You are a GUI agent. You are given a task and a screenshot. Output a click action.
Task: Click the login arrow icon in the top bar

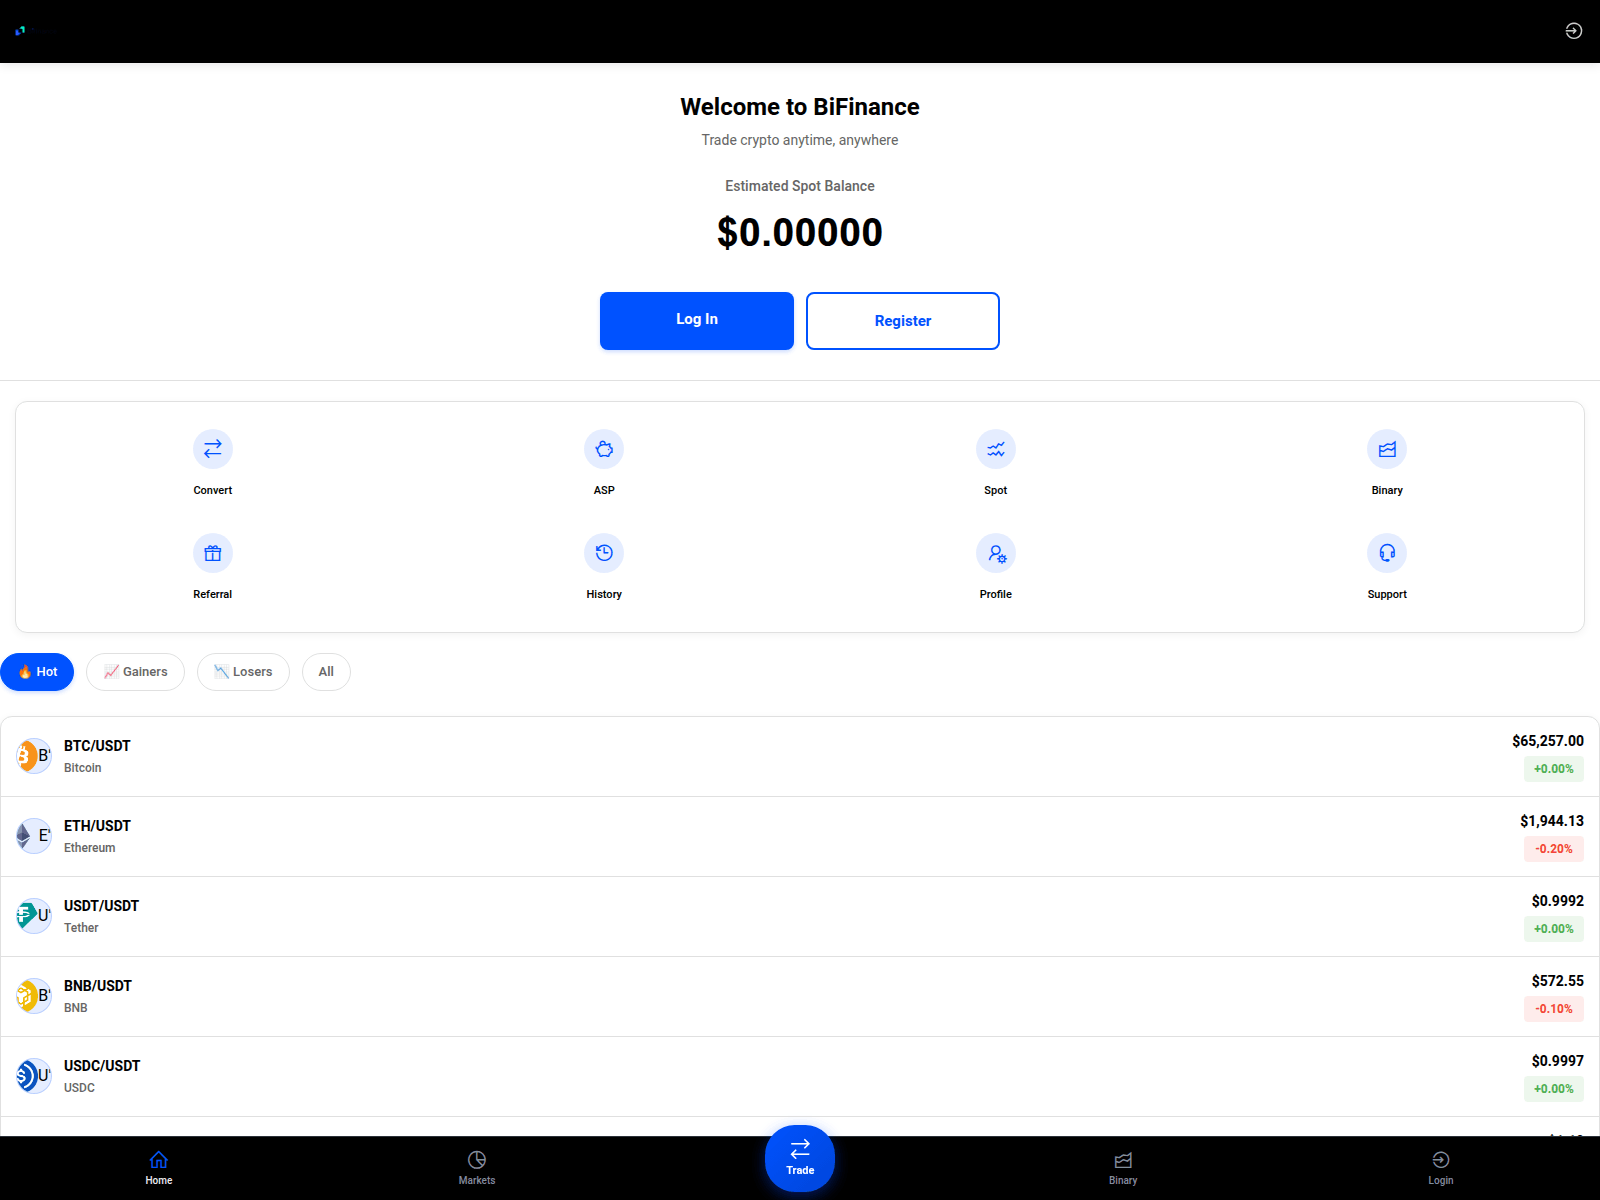1574,31
